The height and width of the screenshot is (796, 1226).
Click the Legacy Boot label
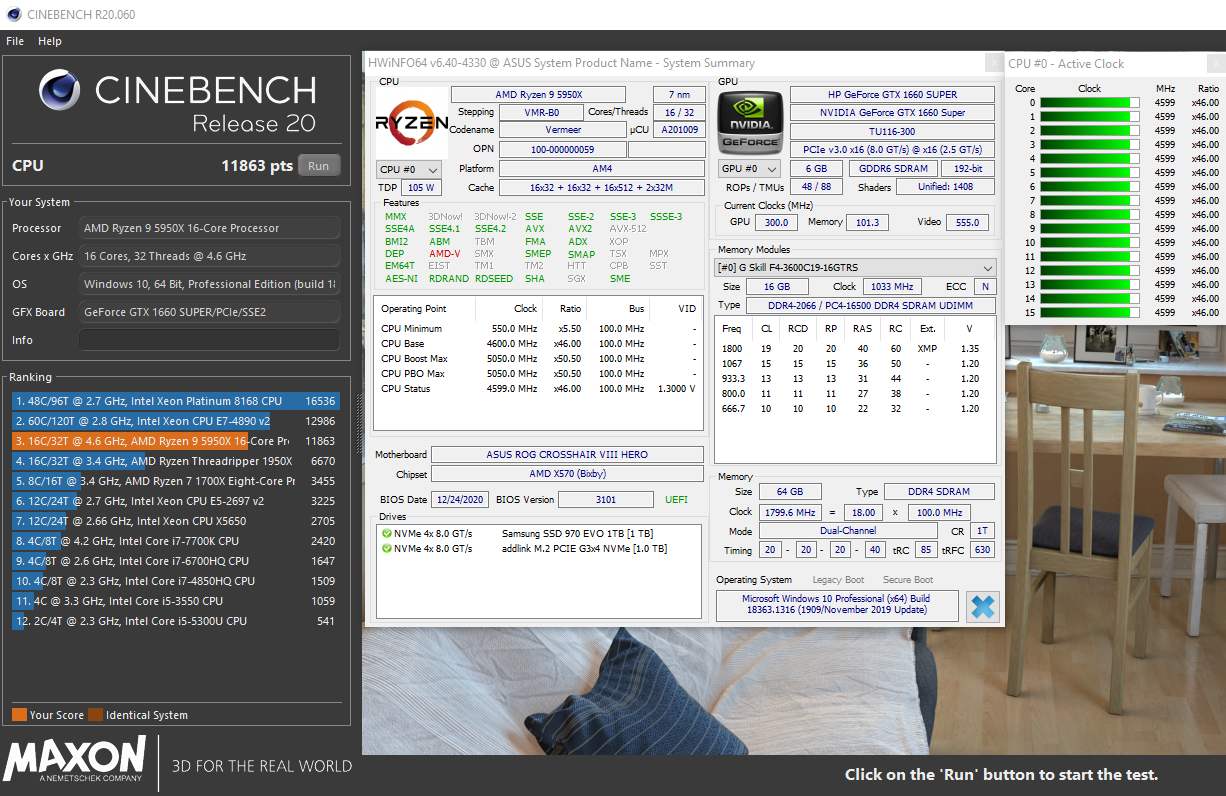click(x=838, y=580)
